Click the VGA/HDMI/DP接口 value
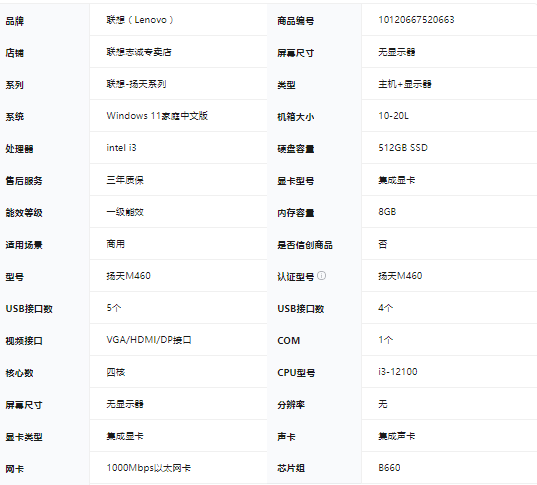Screen dimensions: 537x485 [x=149, y=340]
